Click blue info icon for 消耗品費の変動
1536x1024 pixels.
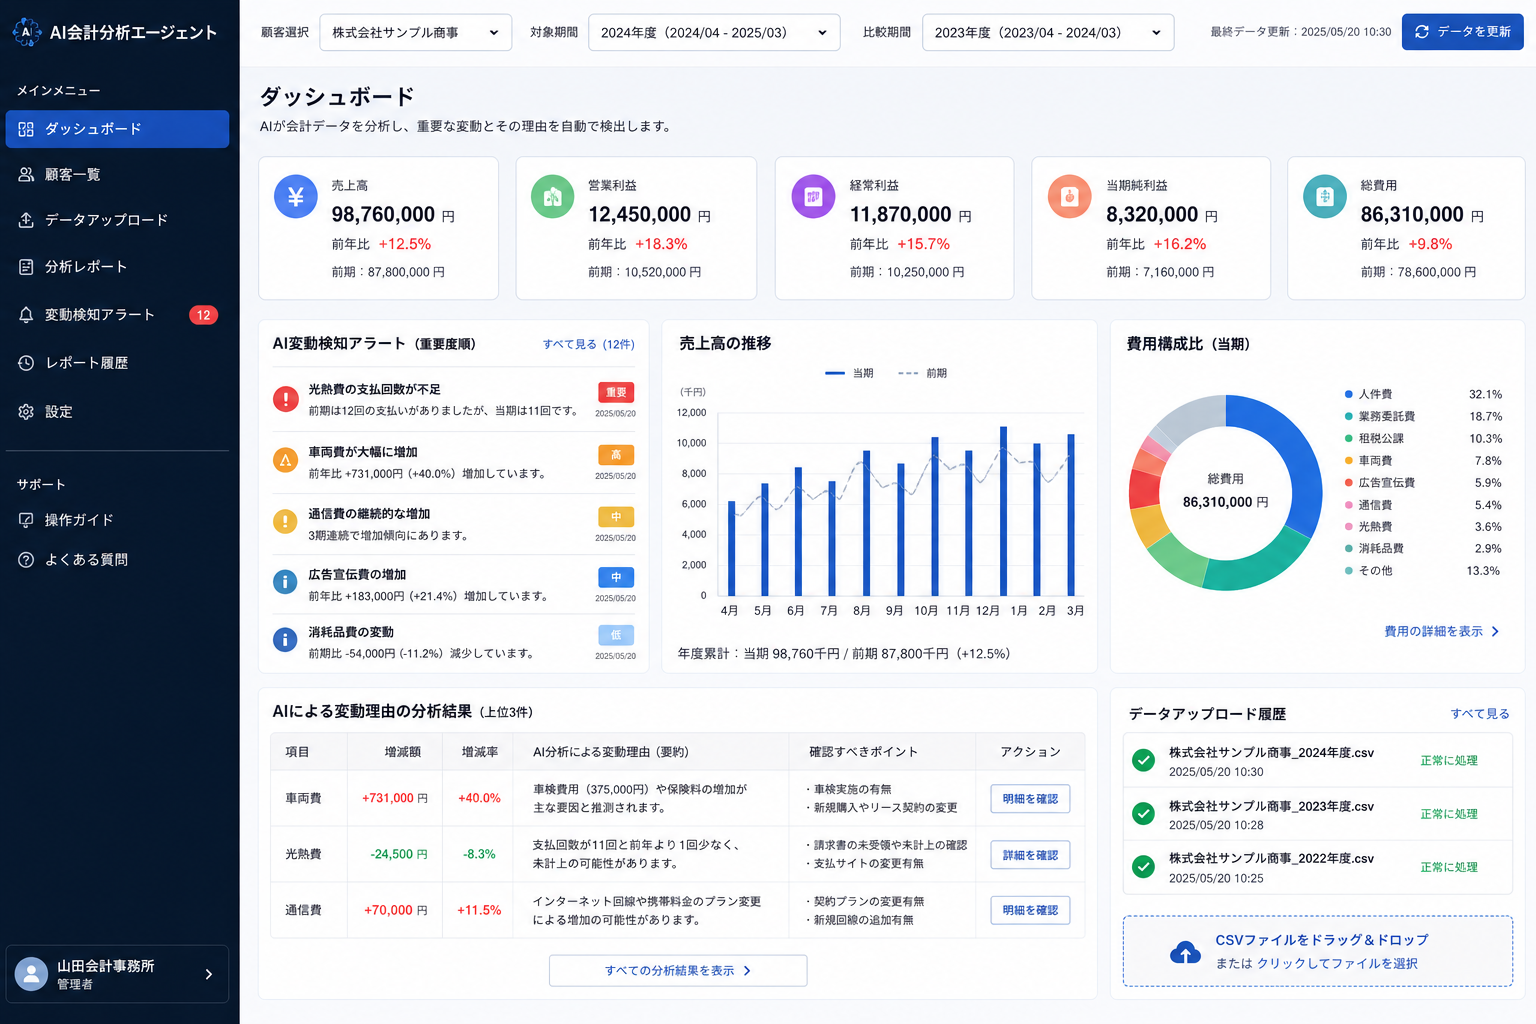285,639
